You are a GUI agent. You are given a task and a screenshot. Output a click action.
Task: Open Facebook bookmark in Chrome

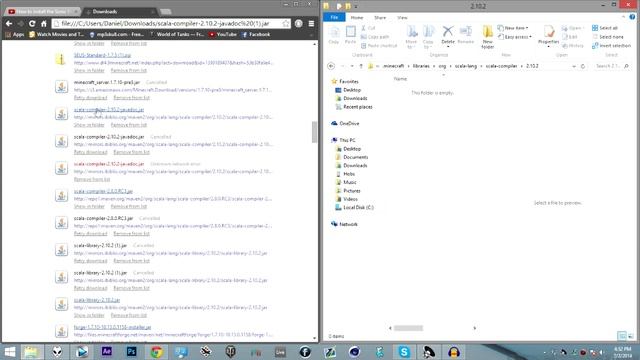coord(256,34)
